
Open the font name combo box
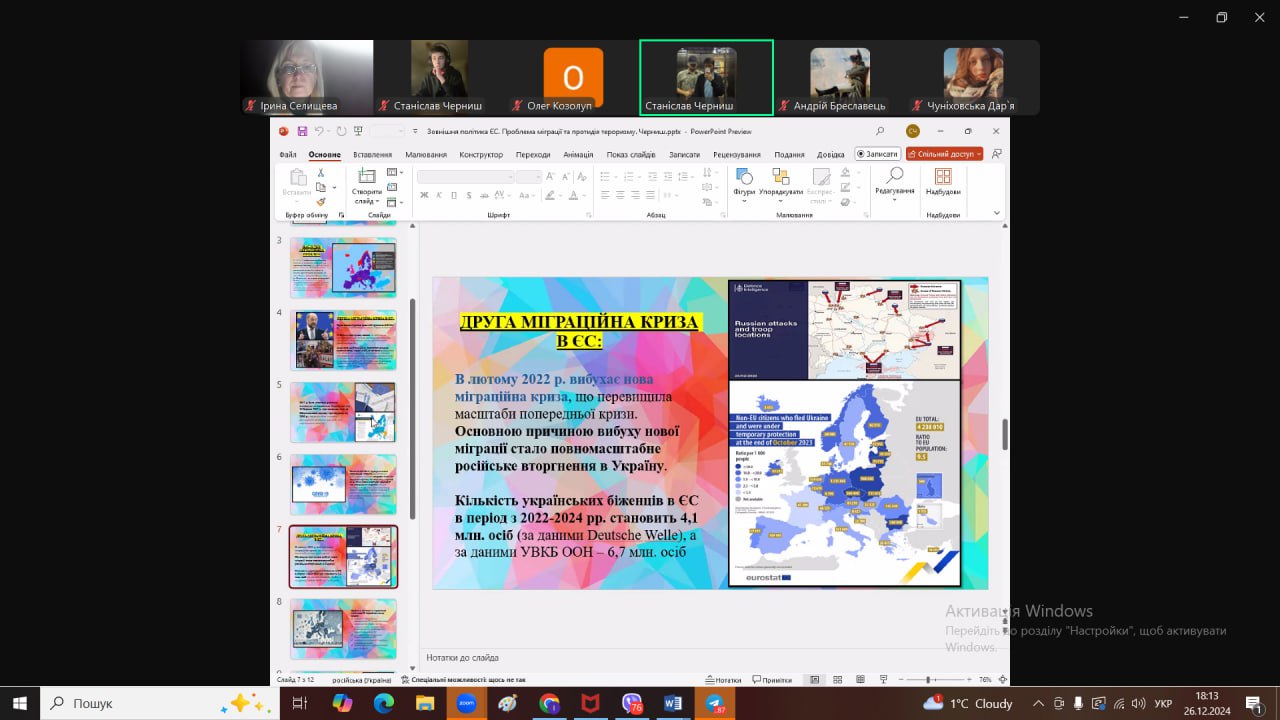click(466, 176)
